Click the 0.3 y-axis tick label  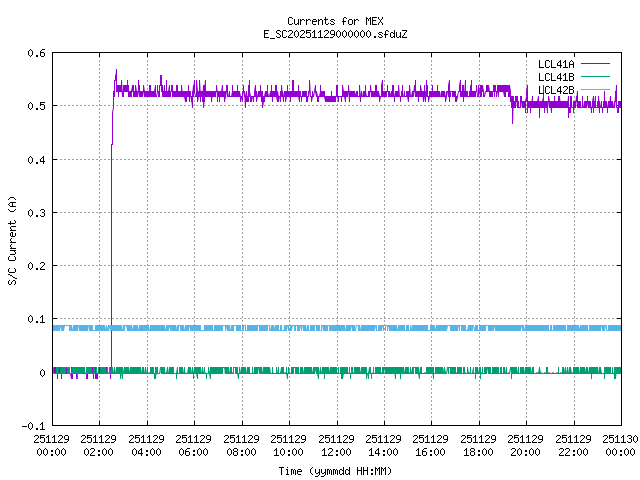click(35, 213)
